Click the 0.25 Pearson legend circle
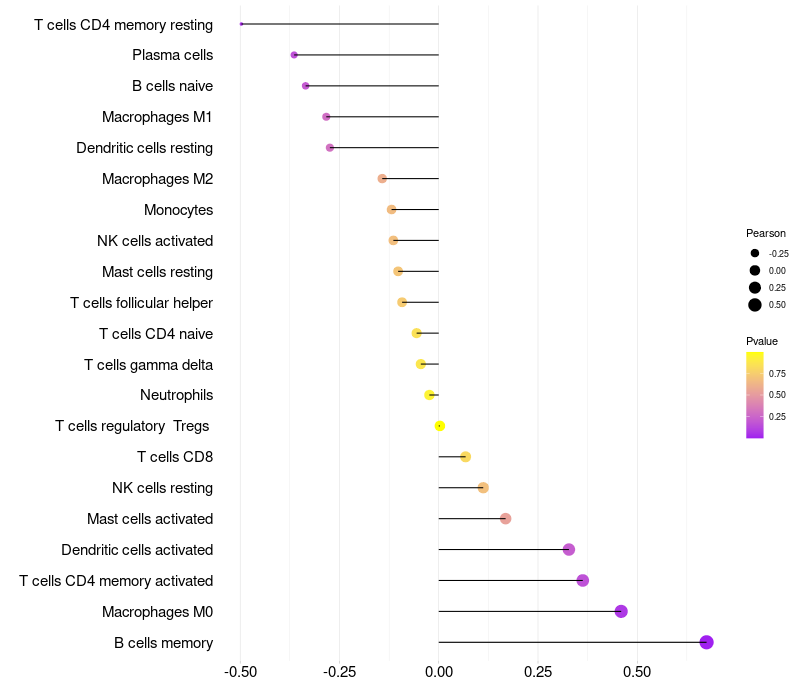 click(755, 288)
